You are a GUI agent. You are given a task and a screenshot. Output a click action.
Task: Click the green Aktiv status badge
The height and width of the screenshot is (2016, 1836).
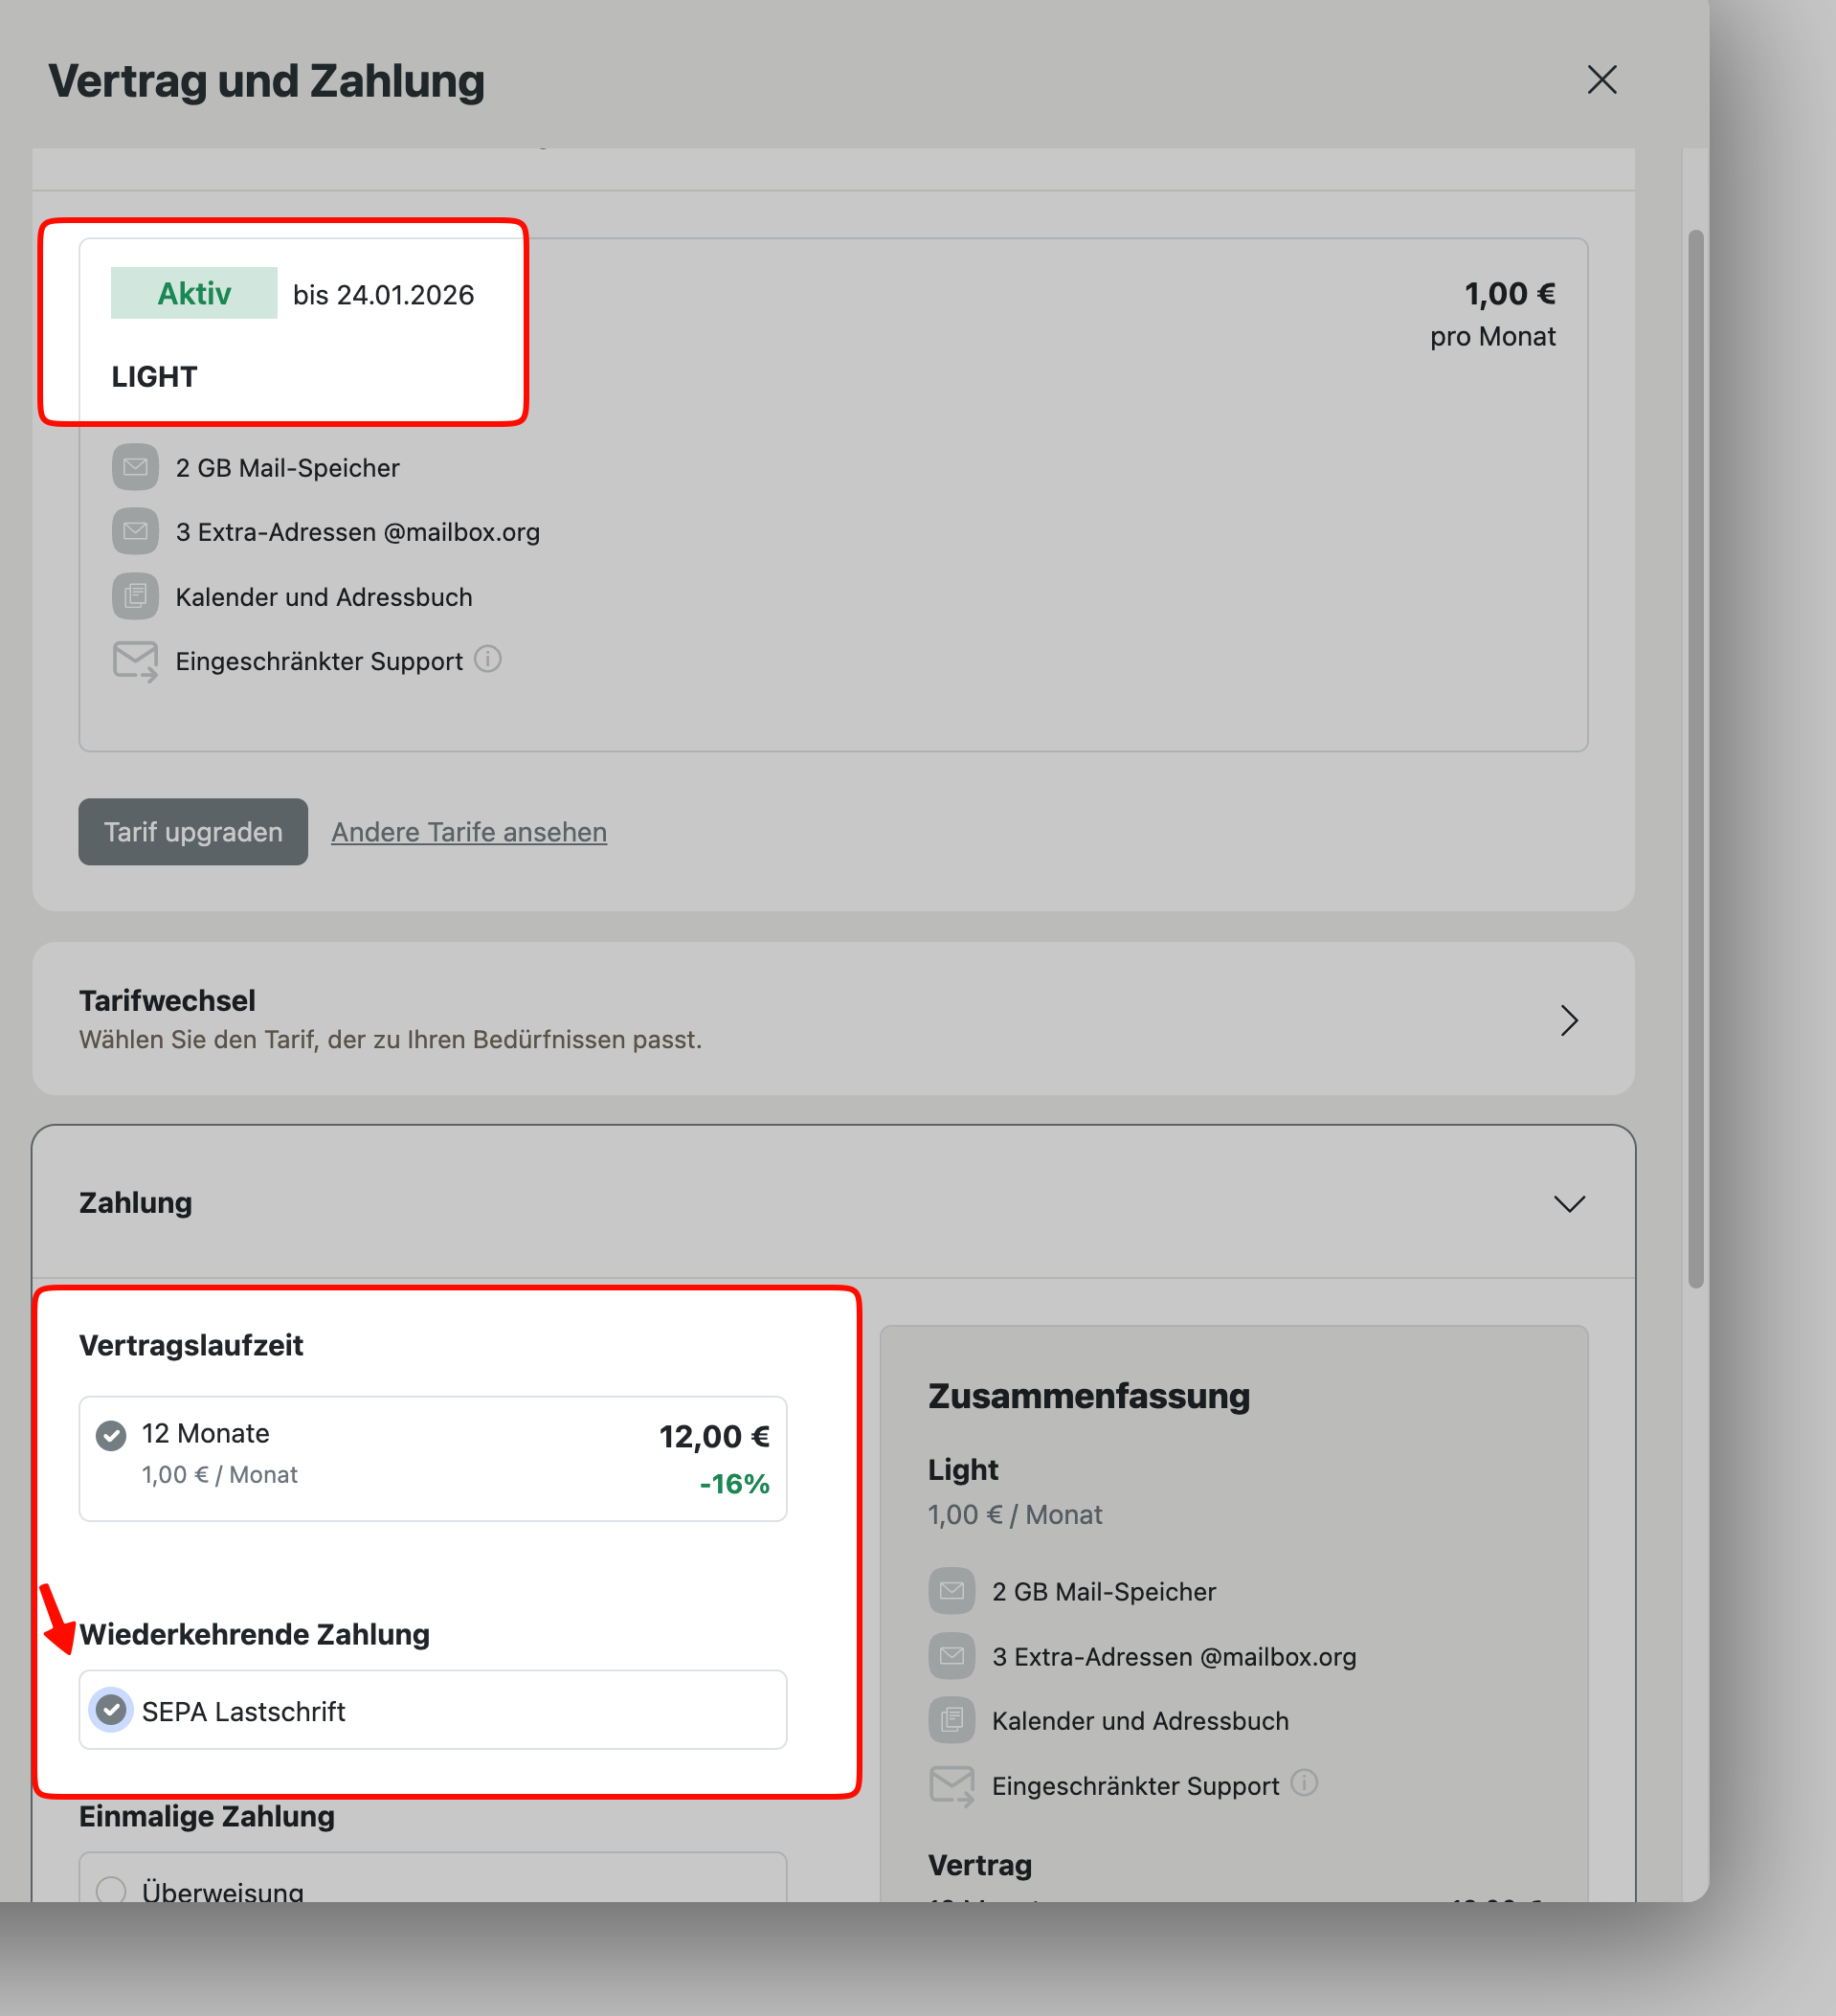(194, 293)
